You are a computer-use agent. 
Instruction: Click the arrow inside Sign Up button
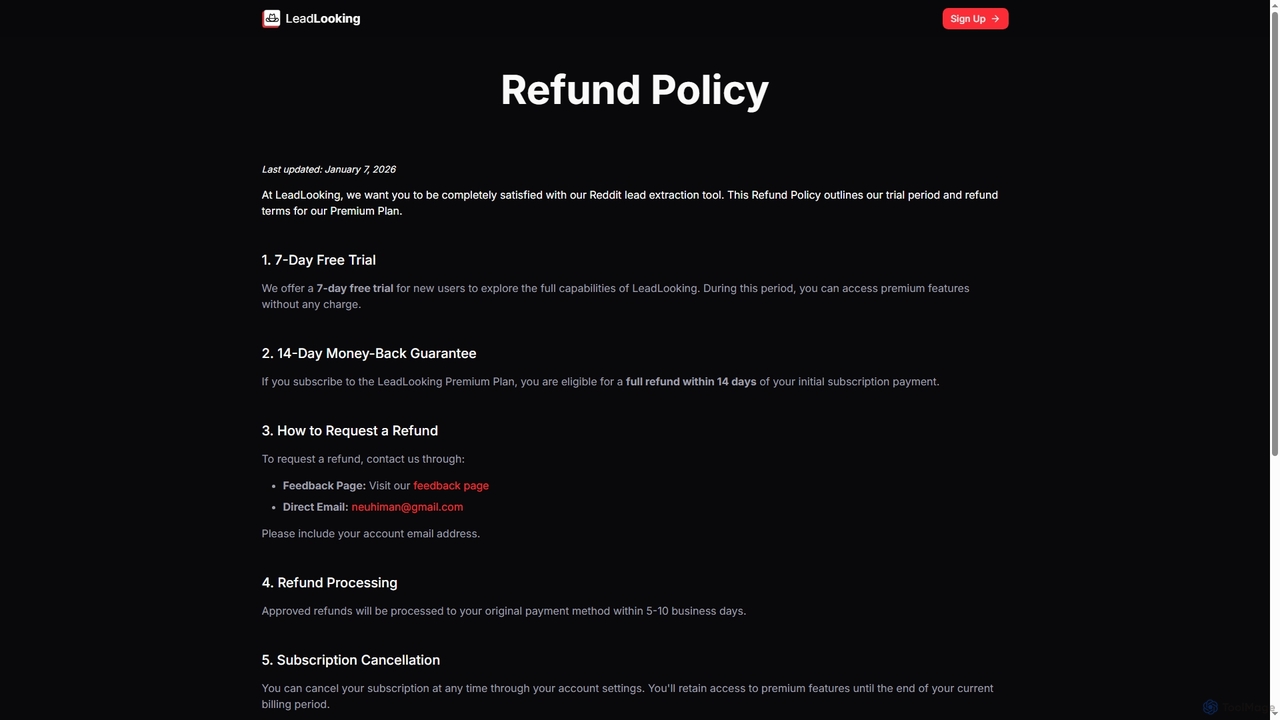[995, 19]
